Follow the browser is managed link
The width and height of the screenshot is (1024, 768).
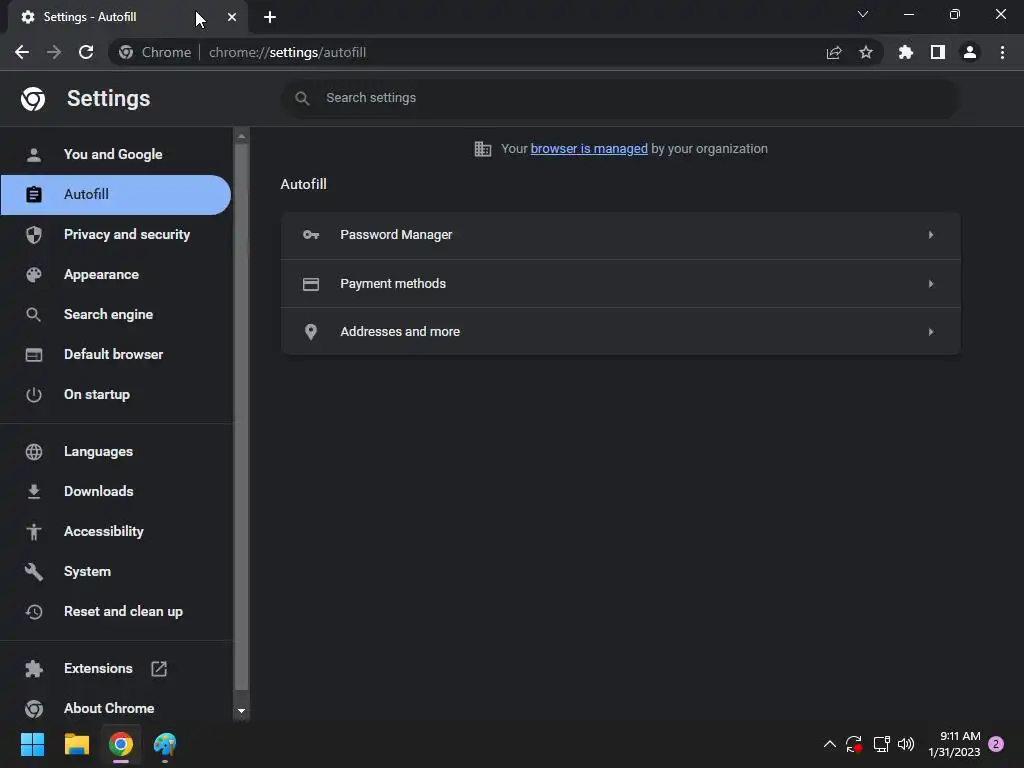589,149
